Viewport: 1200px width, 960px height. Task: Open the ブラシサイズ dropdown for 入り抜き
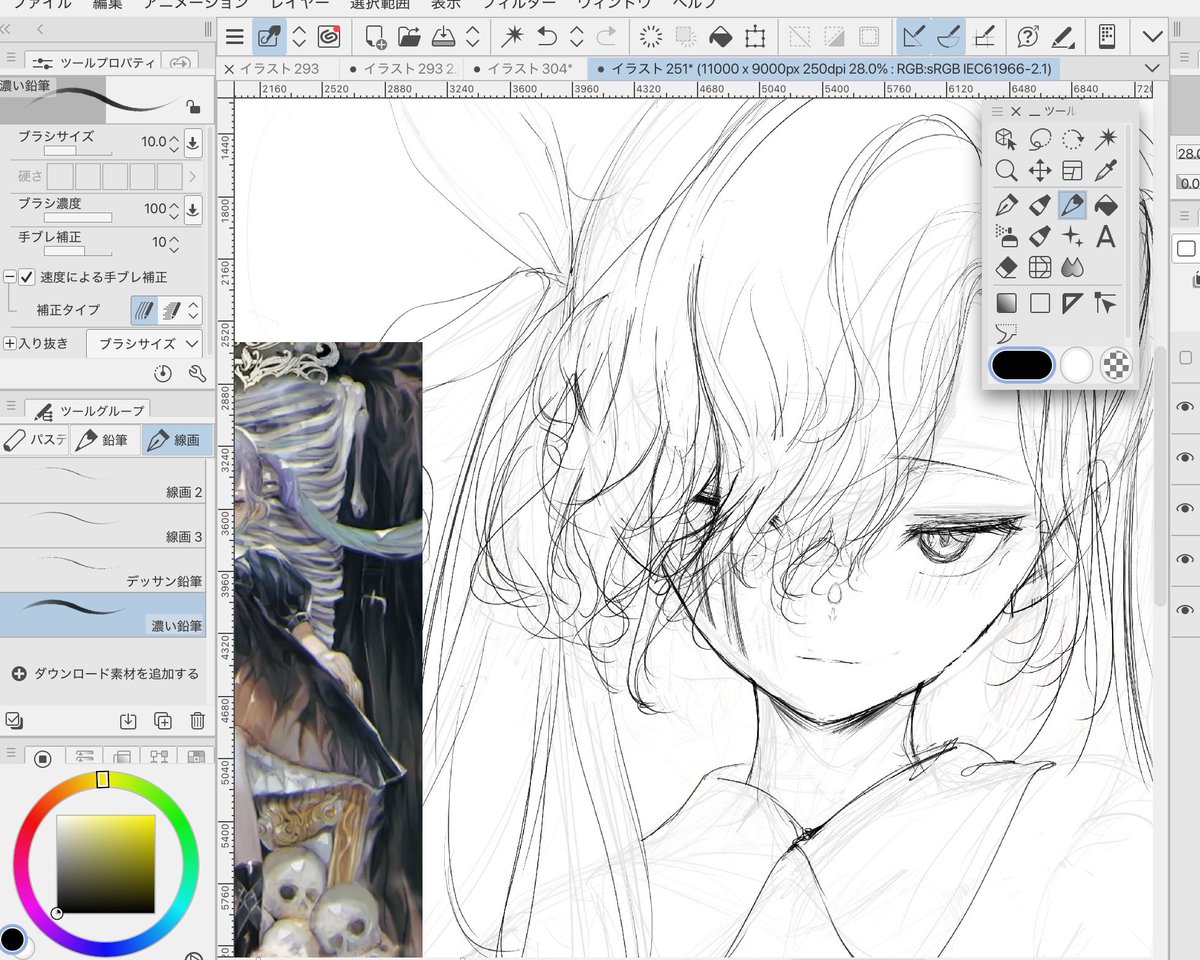(x=145, y=343)
